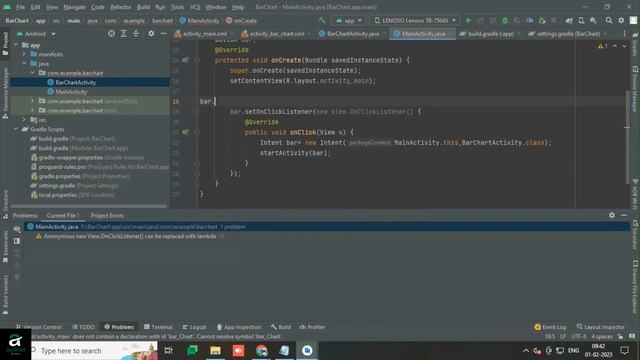Open File Explorer from taskbar
The image size is (640, 360).
[215, 351]
